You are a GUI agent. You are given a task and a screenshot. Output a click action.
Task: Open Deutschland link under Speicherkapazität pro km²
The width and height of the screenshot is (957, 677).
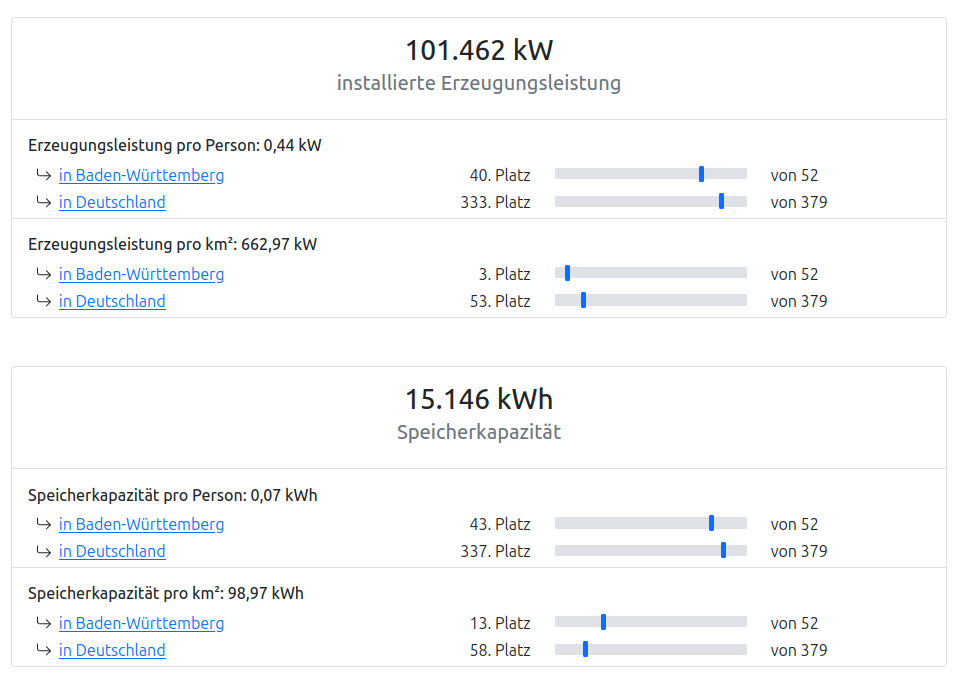(112, 650)
